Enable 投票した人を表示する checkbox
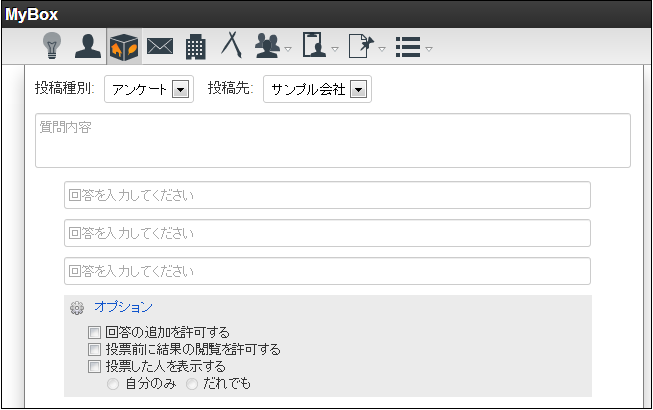 [x=95, y=367]
